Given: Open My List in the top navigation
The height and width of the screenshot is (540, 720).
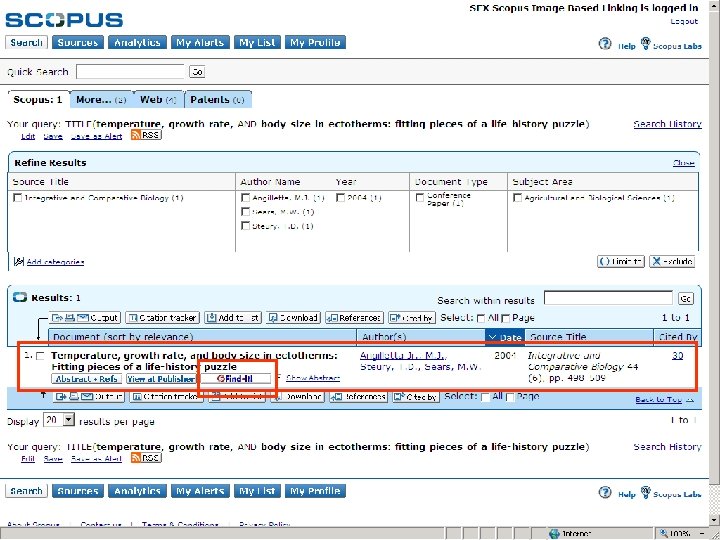Looking at the screenshot, I should 257,42.
